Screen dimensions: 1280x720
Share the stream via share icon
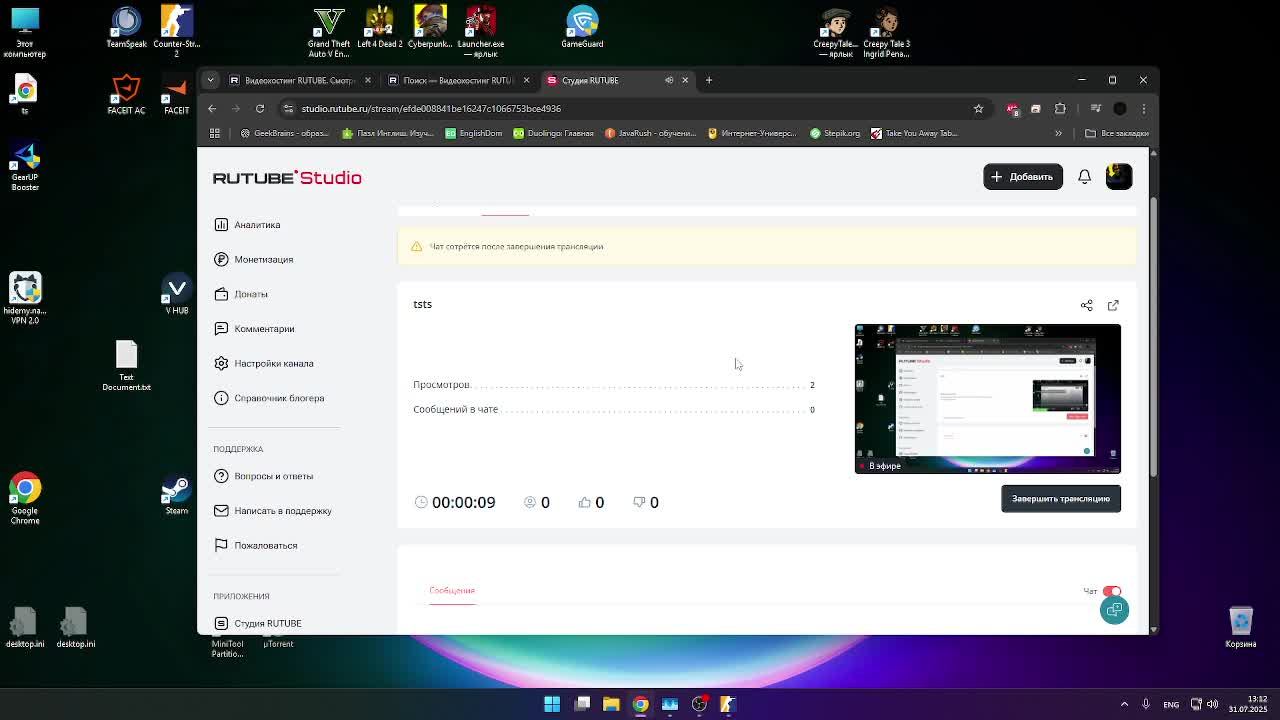1087,305
